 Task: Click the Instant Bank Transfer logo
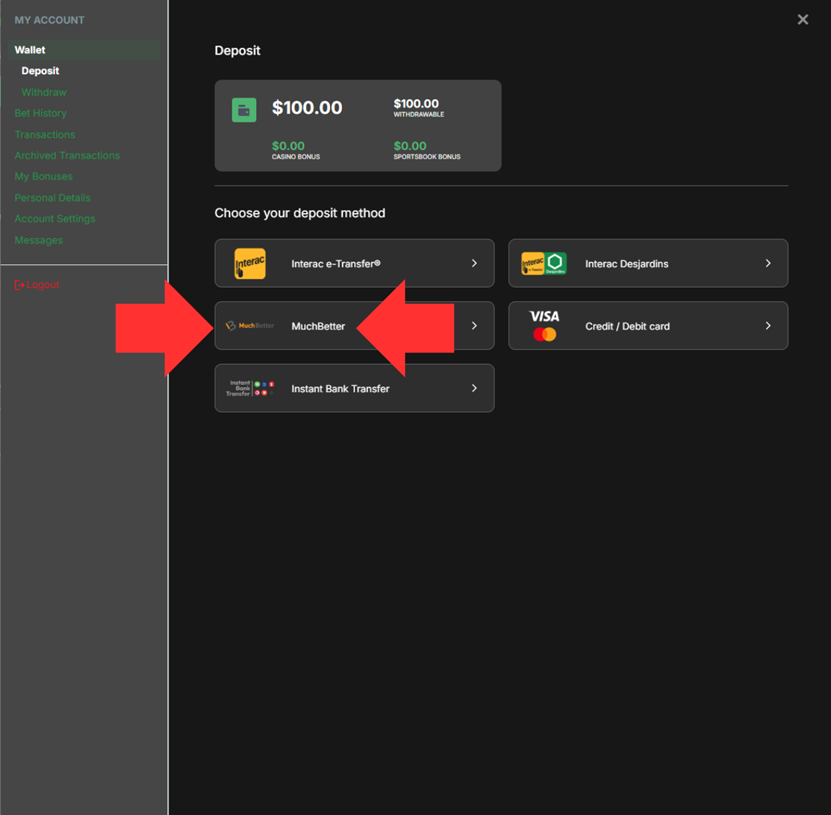click(x=250, y=388)
